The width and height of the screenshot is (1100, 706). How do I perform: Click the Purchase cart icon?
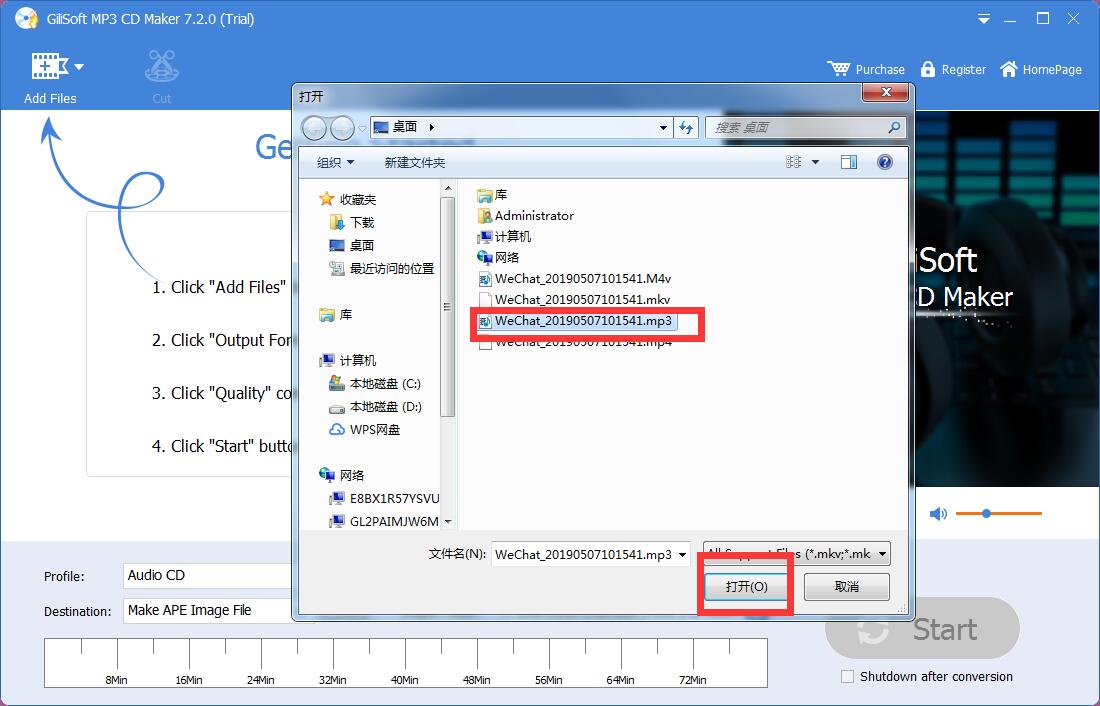point(838,68)
